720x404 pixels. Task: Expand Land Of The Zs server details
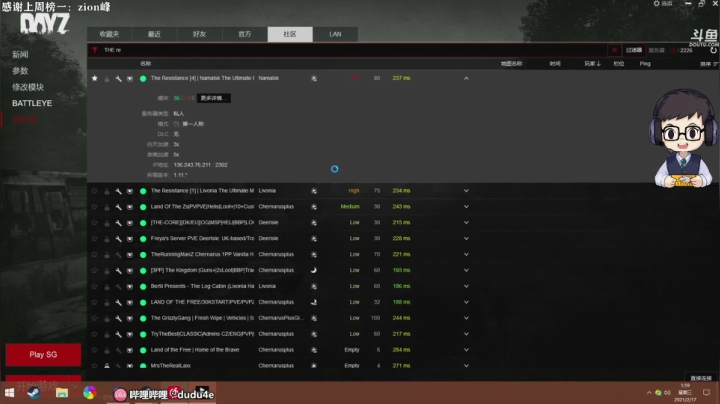click(x=466, y=207)
